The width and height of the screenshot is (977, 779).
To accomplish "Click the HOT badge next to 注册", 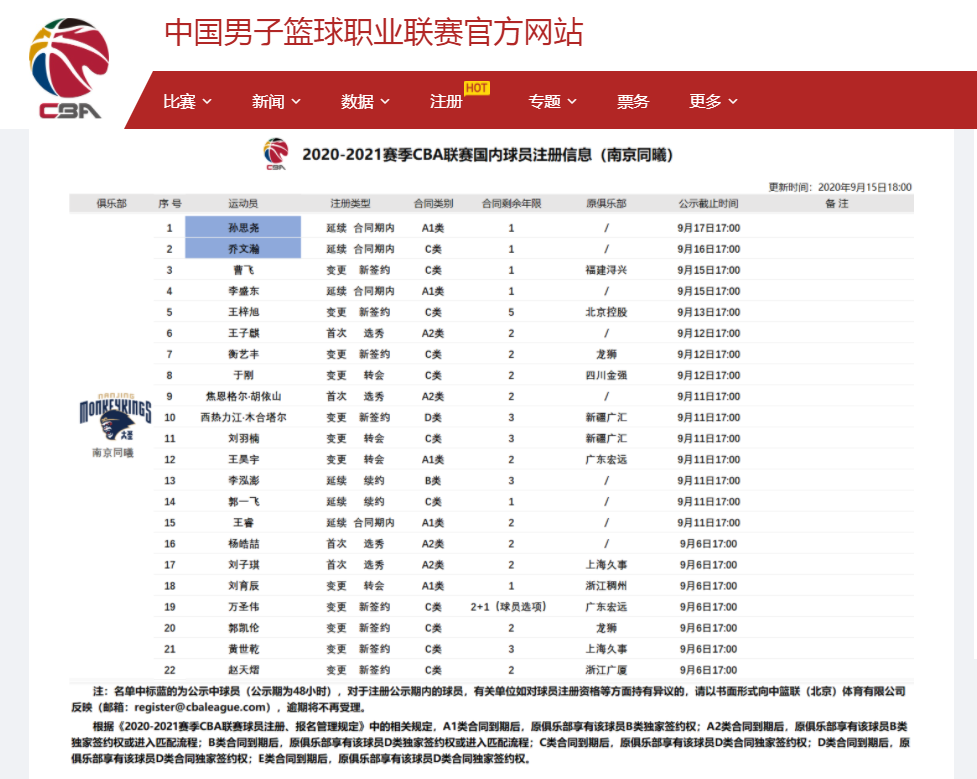I will tap(477, 88).
